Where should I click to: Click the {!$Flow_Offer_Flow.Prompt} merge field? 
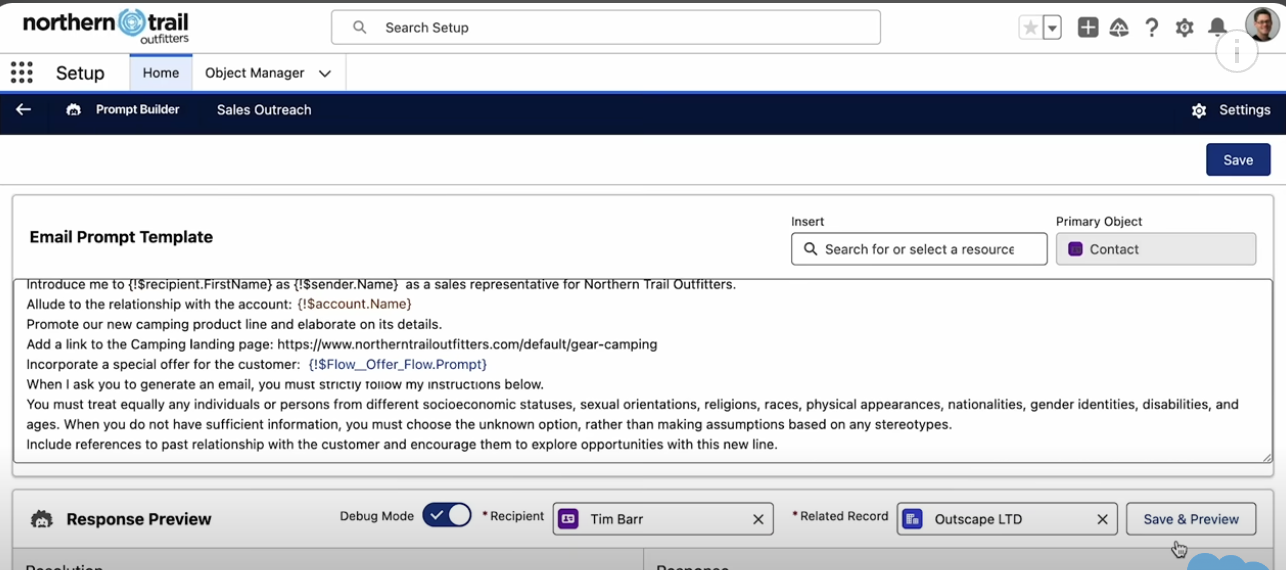click(398, 365)
